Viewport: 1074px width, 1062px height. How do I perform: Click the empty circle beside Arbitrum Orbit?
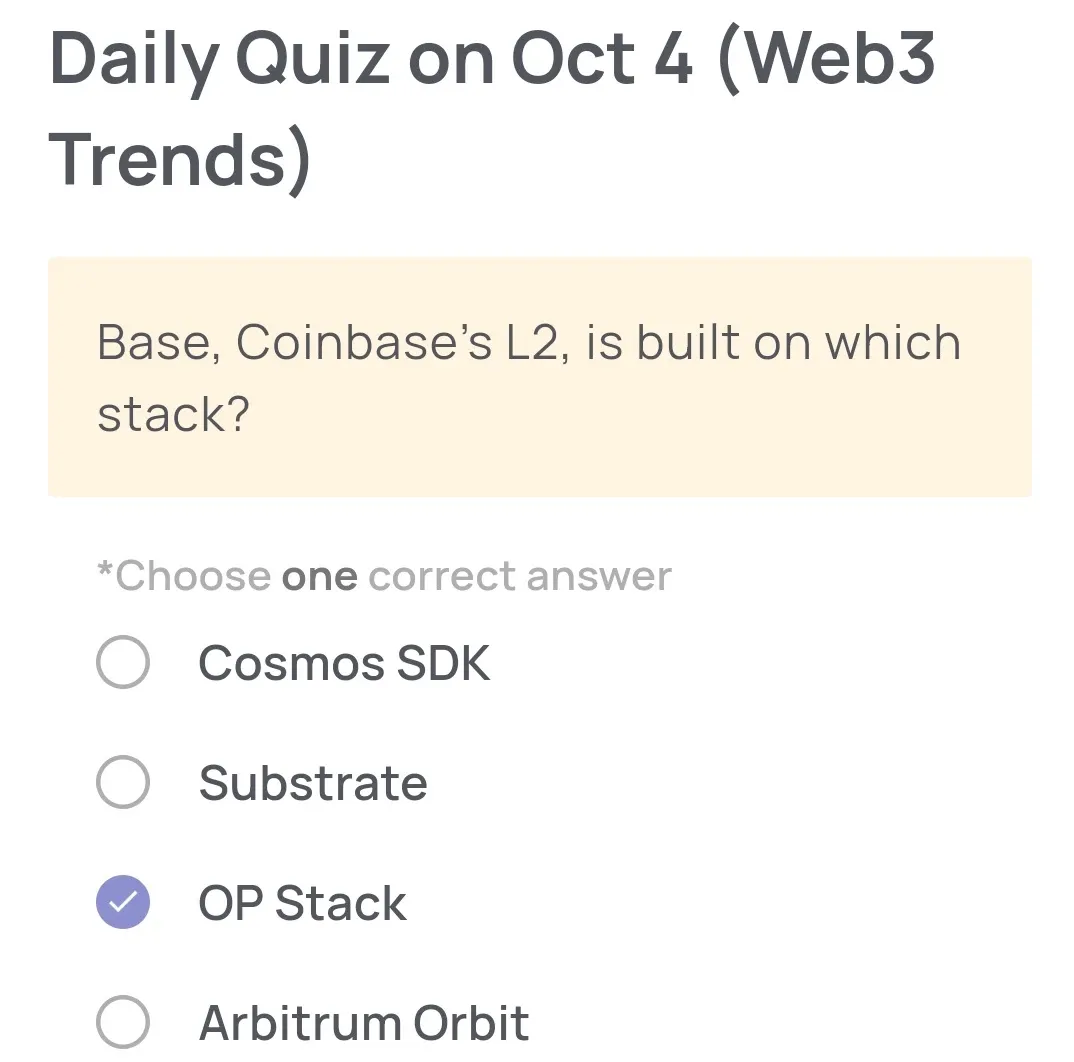[x=122, y=1022]
